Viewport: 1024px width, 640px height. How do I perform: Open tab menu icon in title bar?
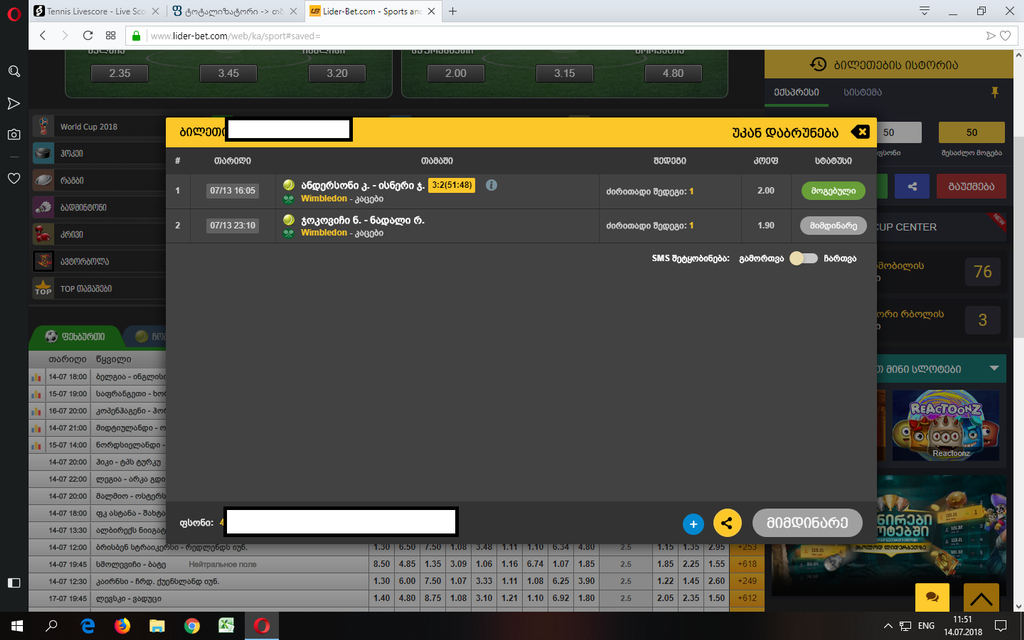tap(925, 11)
